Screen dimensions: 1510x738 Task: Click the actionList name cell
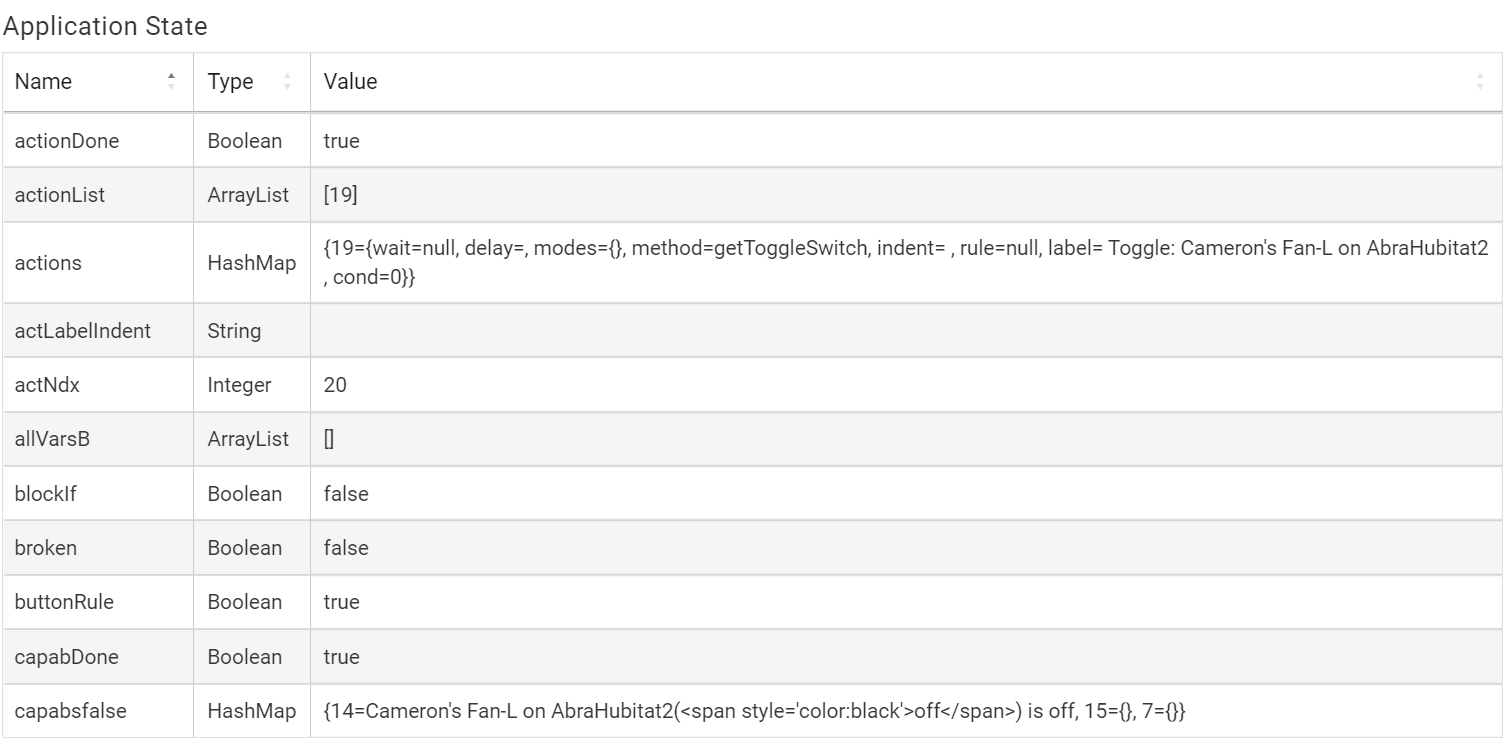(x=60, y=196)
